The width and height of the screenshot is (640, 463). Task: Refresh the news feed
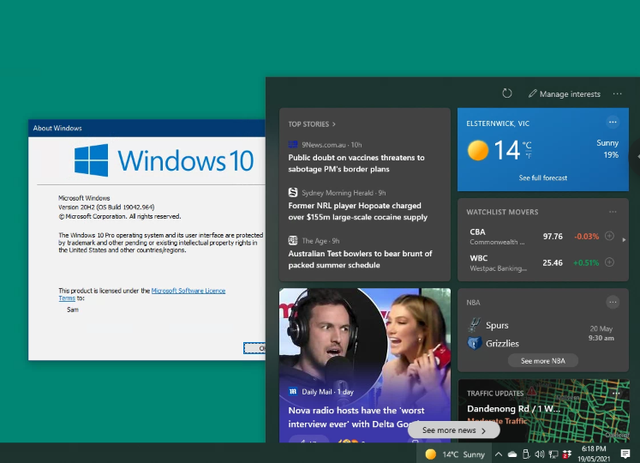(507, 93)
